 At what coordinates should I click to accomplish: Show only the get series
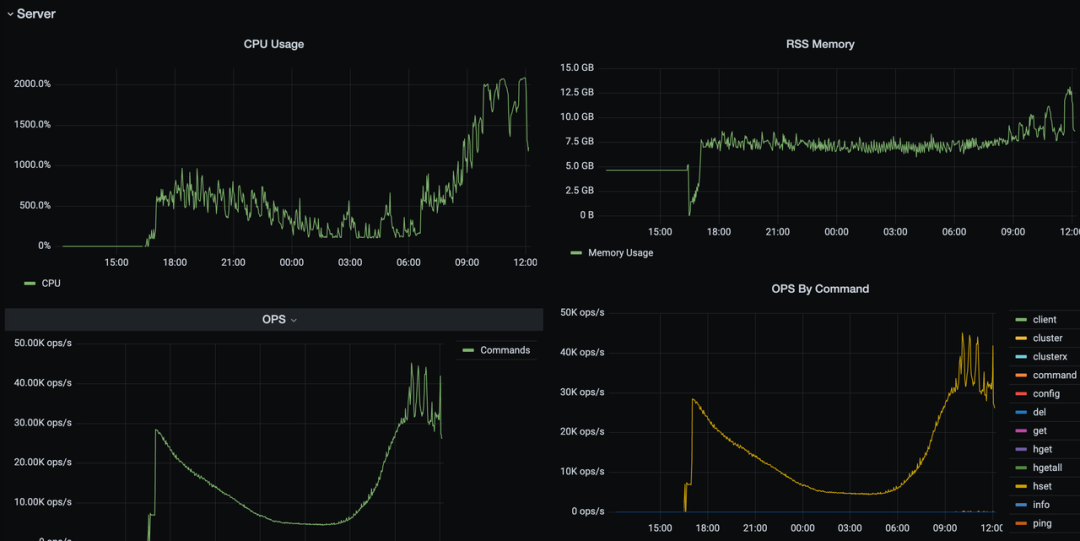(x=1039, y=431)
